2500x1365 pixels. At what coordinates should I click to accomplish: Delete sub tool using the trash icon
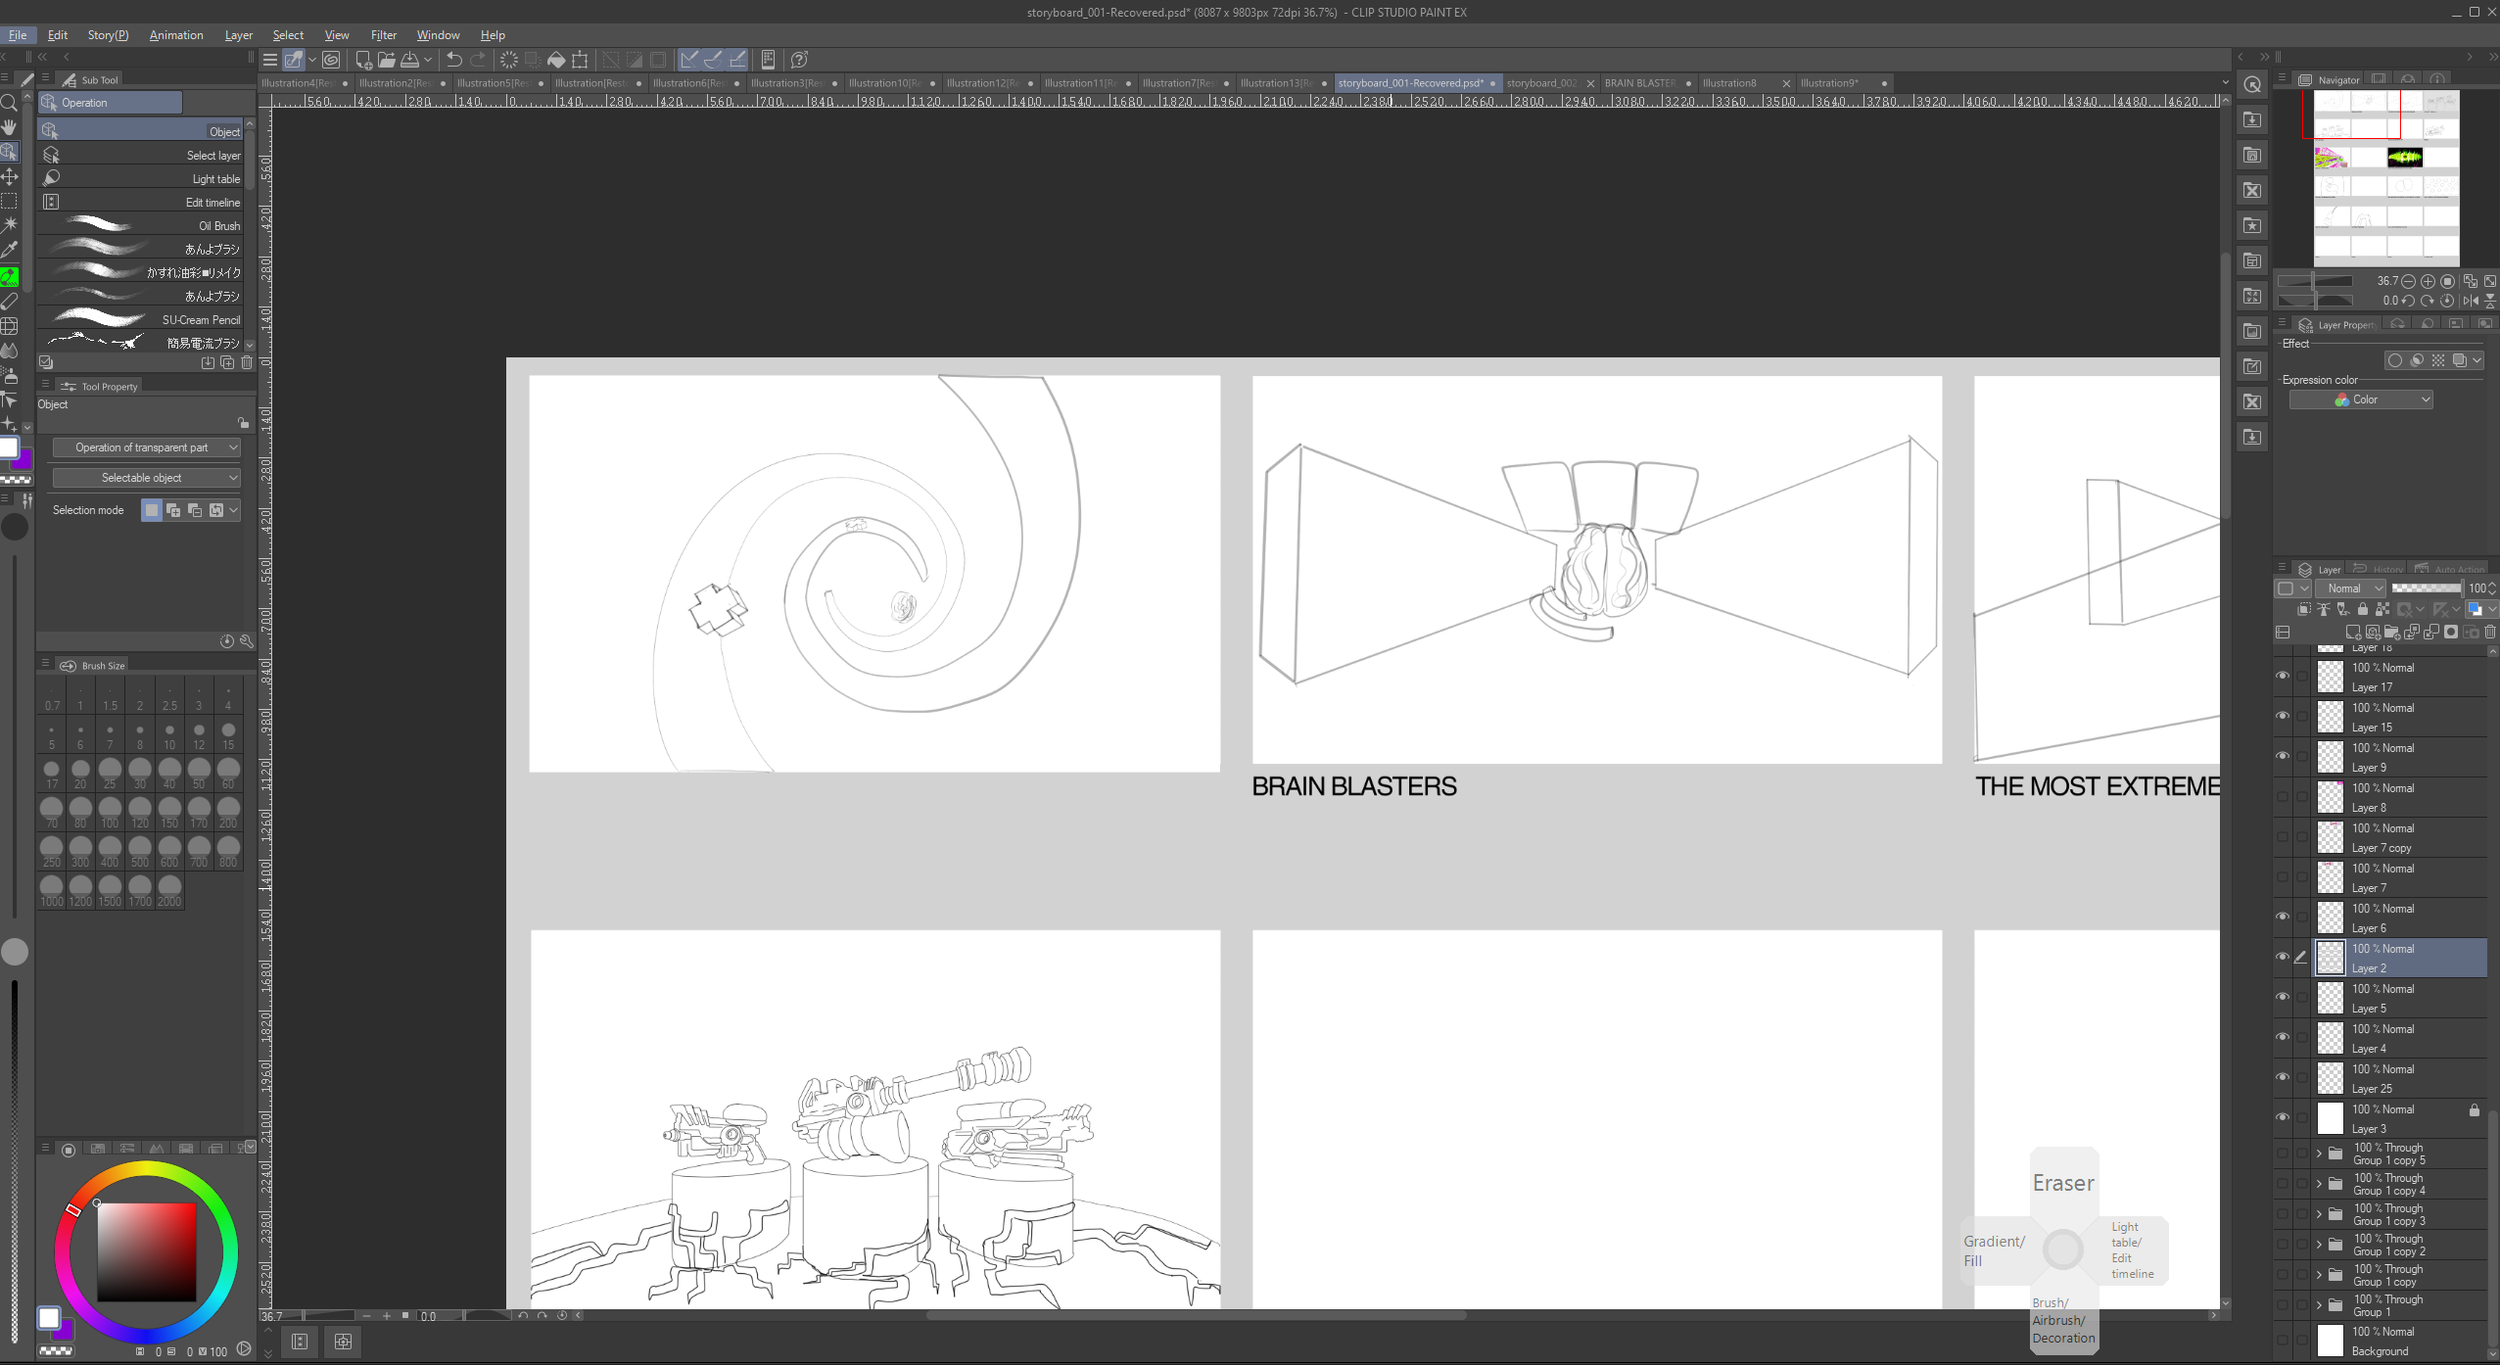247,363
